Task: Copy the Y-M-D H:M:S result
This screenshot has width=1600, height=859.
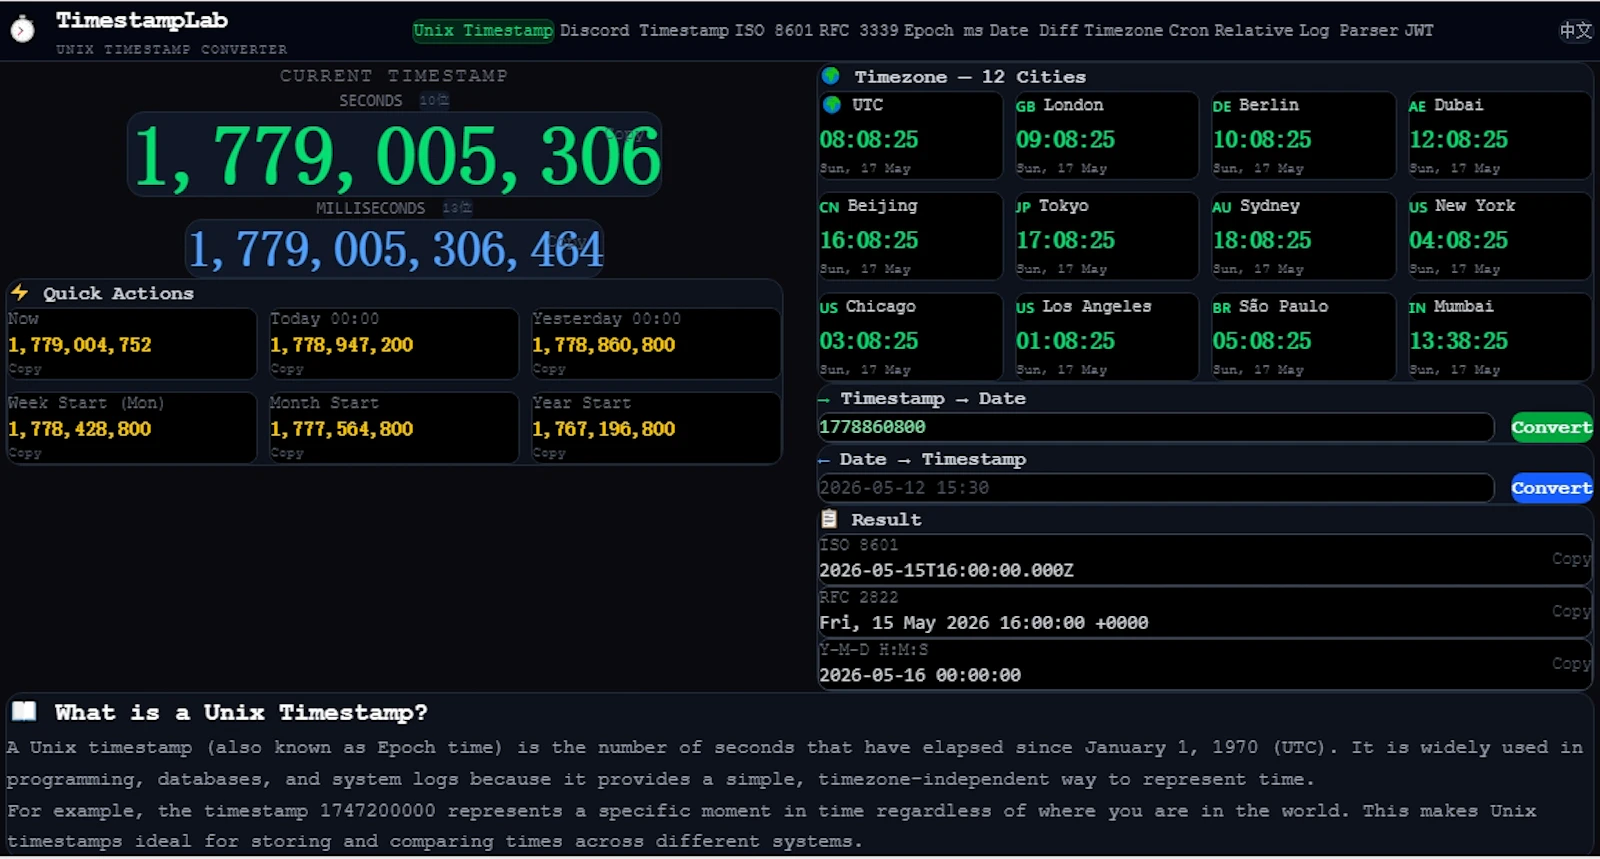Action: pyautogui.click(x=1571, y=663)
